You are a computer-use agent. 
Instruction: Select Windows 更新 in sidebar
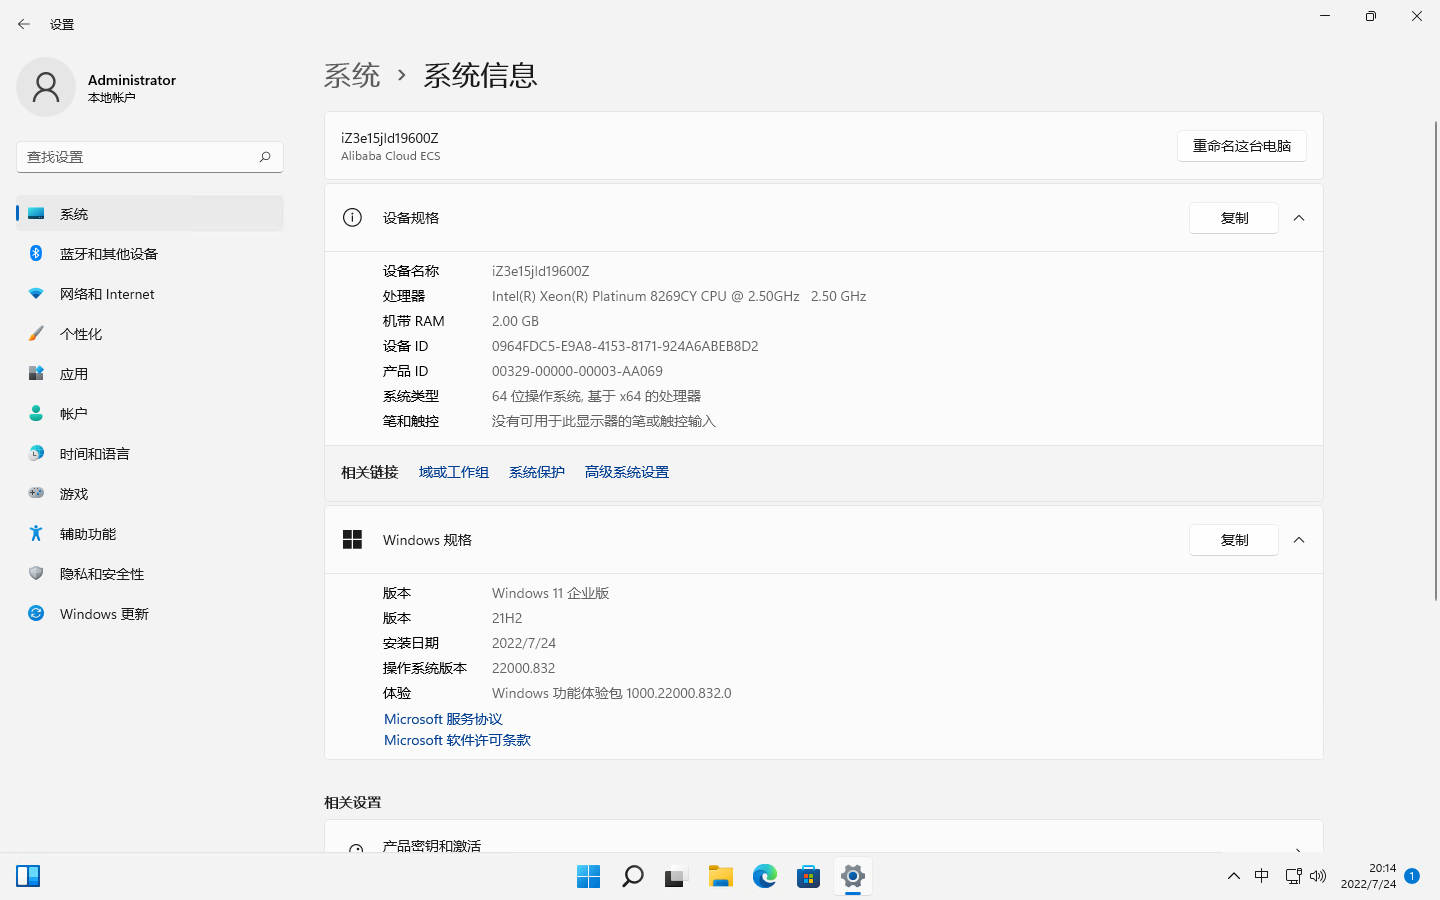click(x=150, y=614)
